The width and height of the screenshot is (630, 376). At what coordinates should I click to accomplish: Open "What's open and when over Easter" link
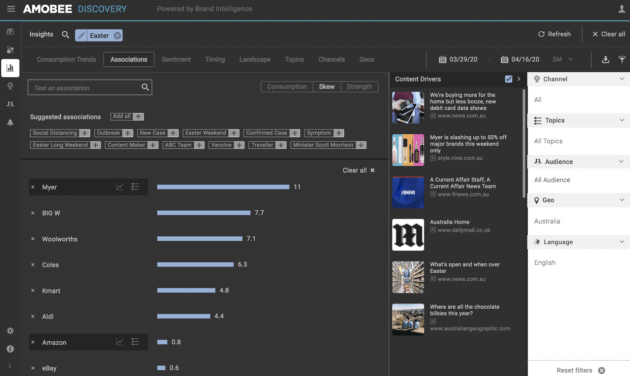(464, 268)
